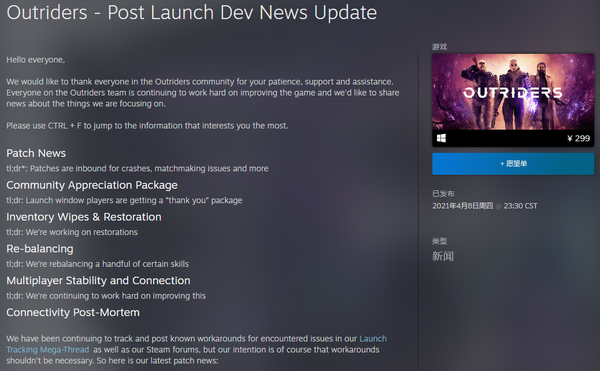The width and height of the screenshot is (600, 371).
Task: Click the 类型 type label
Action: pyautogui.click(x=439, y=241)
